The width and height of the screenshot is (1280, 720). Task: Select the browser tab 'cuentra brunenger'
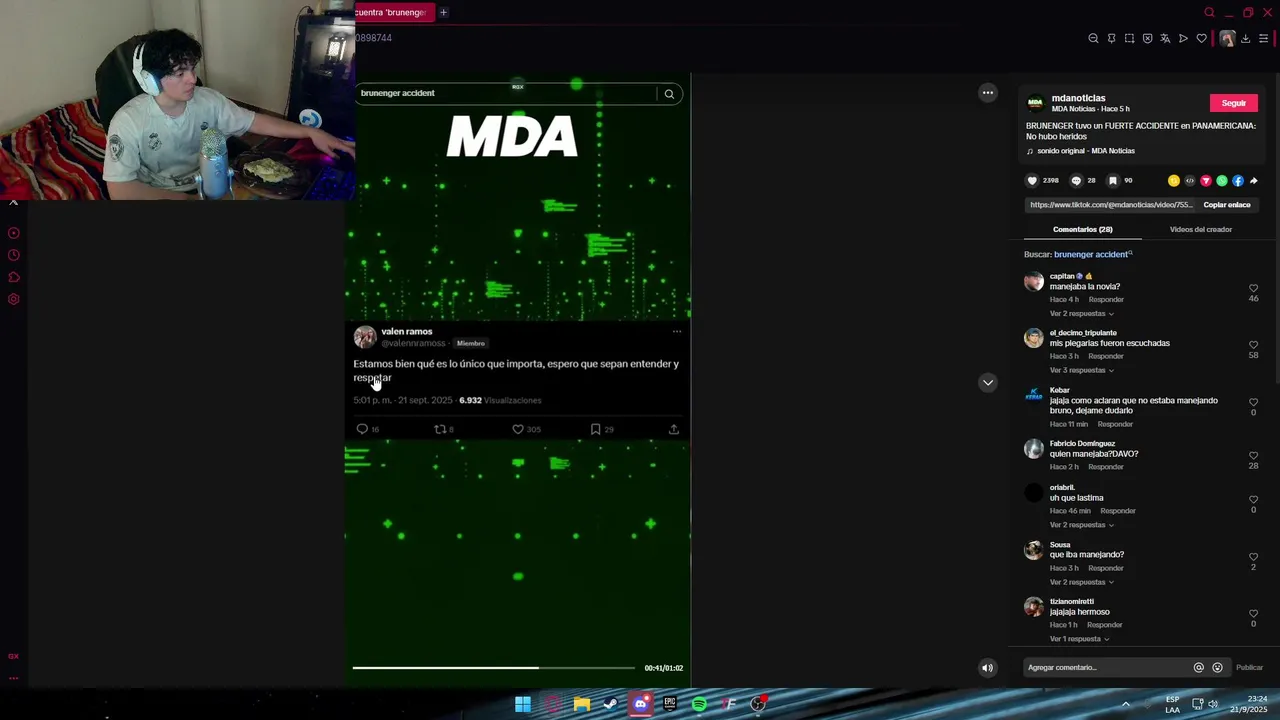pos(393,12)
